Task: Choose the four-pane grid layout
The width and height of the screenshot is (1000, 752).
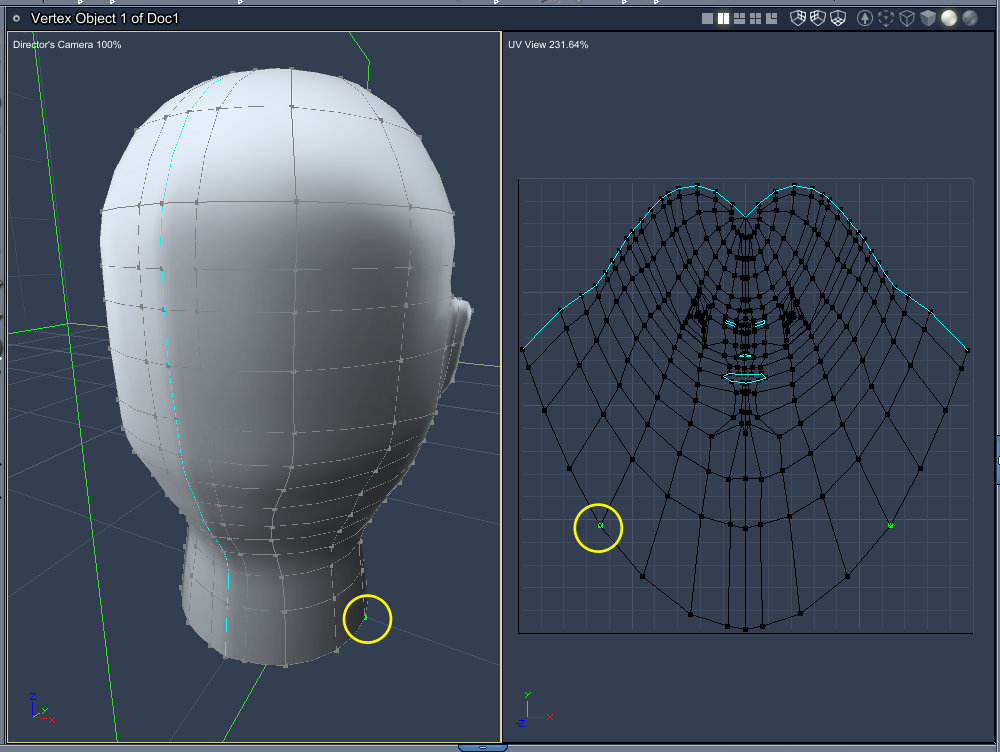Action: click(755, 18)
